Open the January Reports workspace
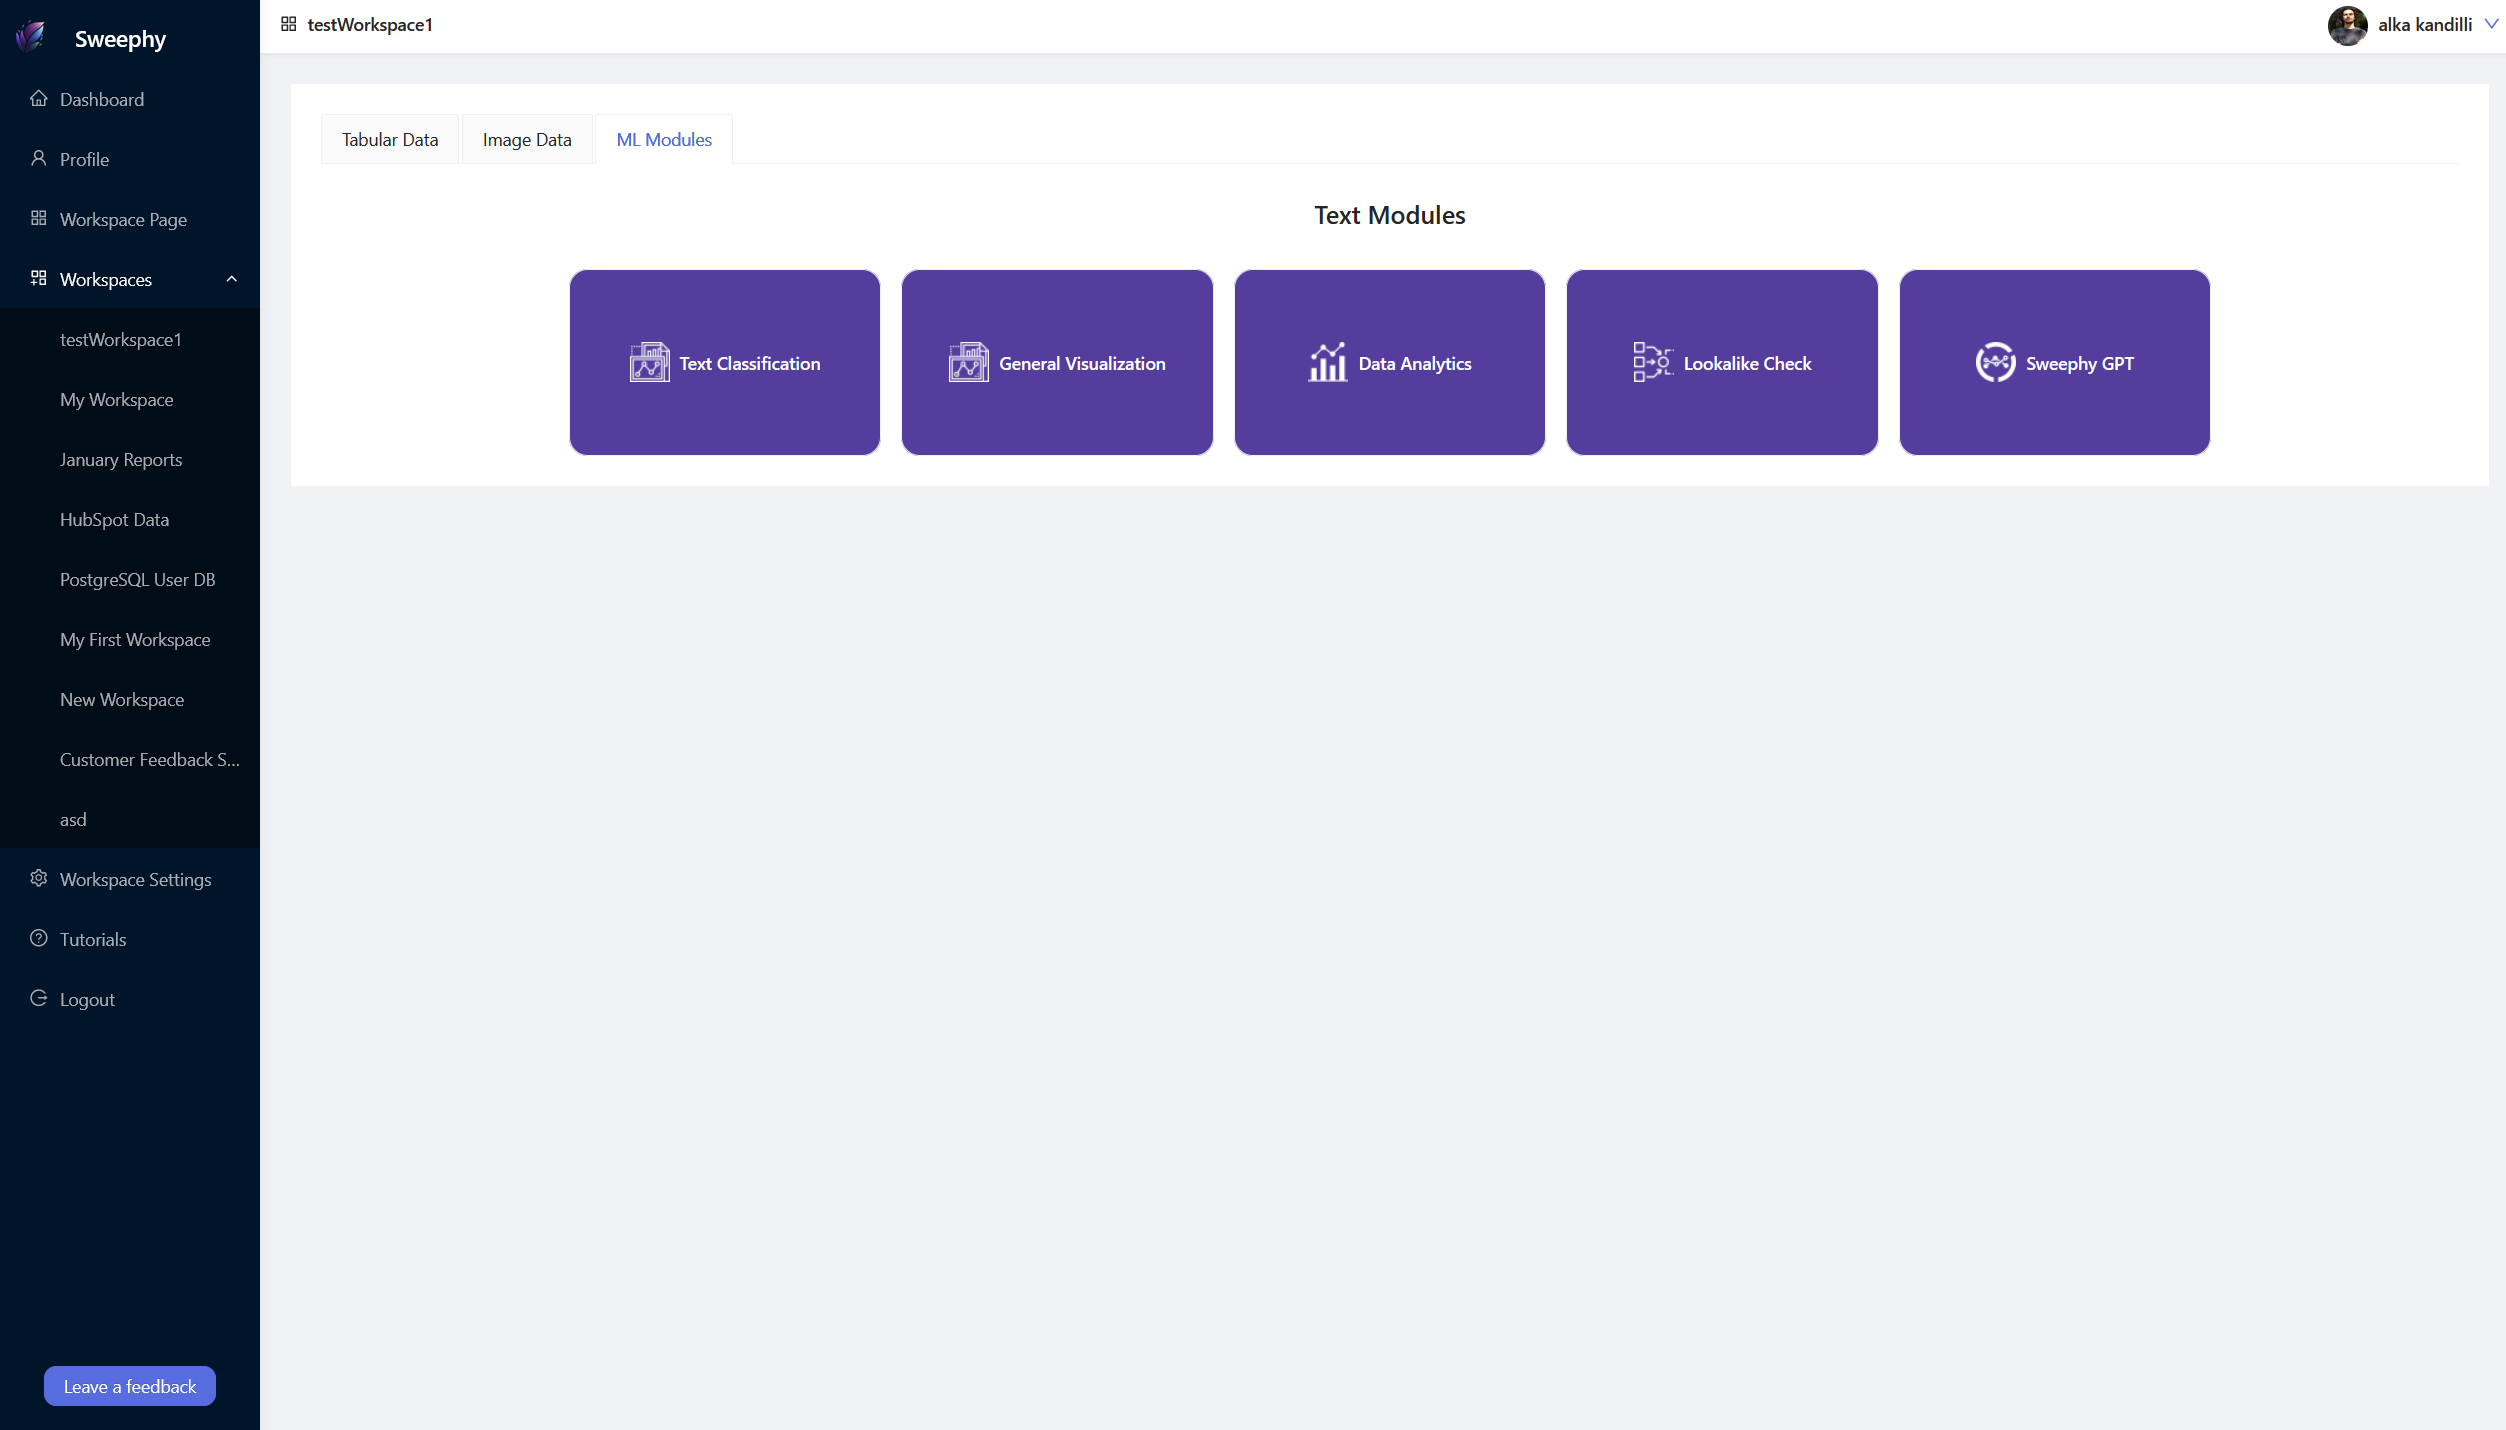 (x=121, y=460)
